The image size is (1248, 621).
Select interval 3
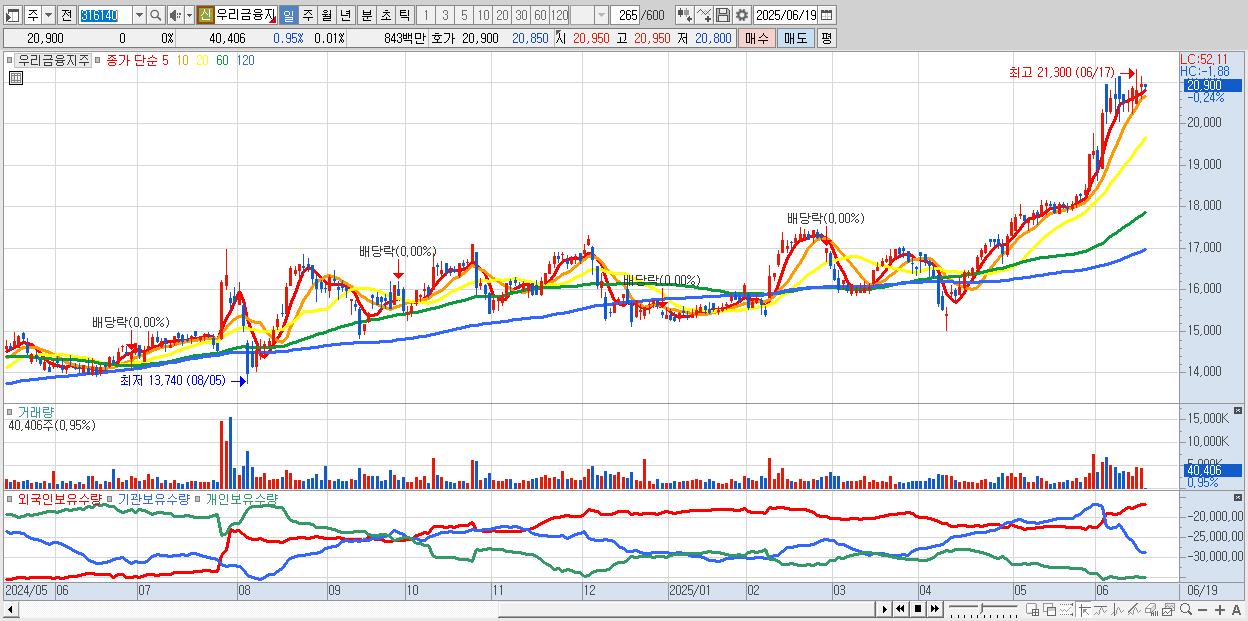point(445,15)
